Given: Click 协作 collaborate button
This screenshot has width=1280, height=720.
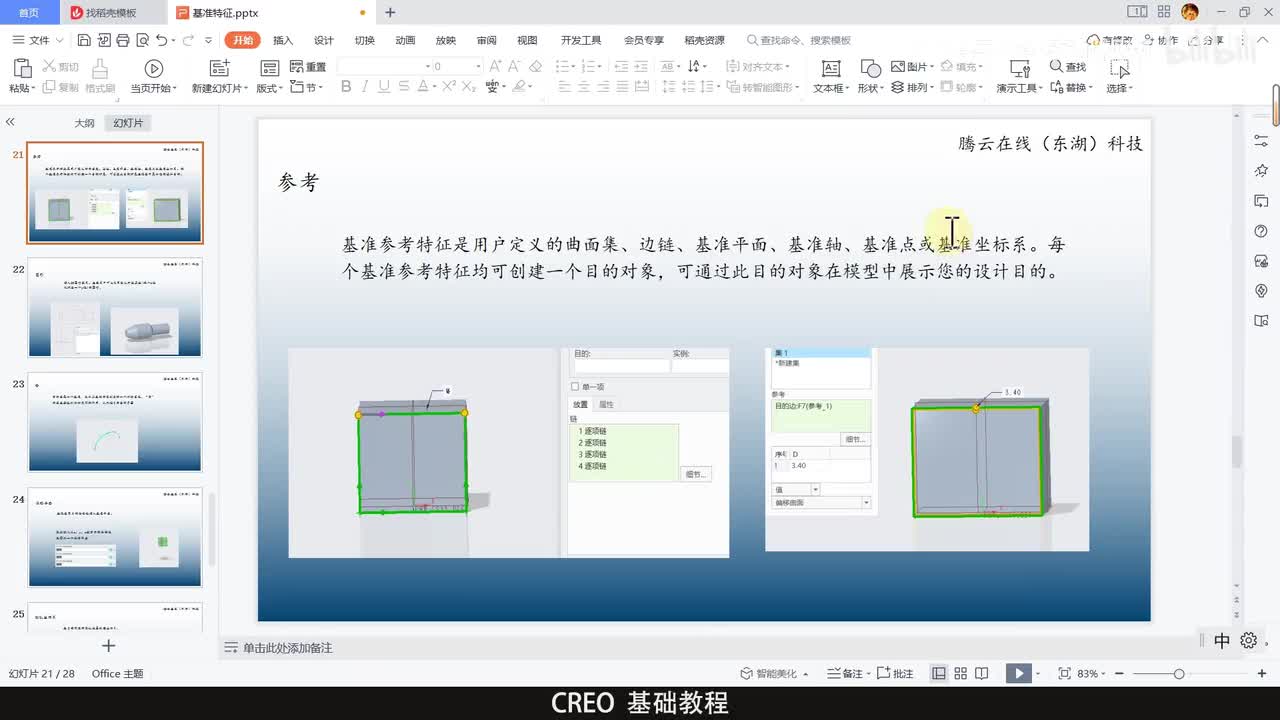Looking at the screenshot, I should [x=1160, y=40].
